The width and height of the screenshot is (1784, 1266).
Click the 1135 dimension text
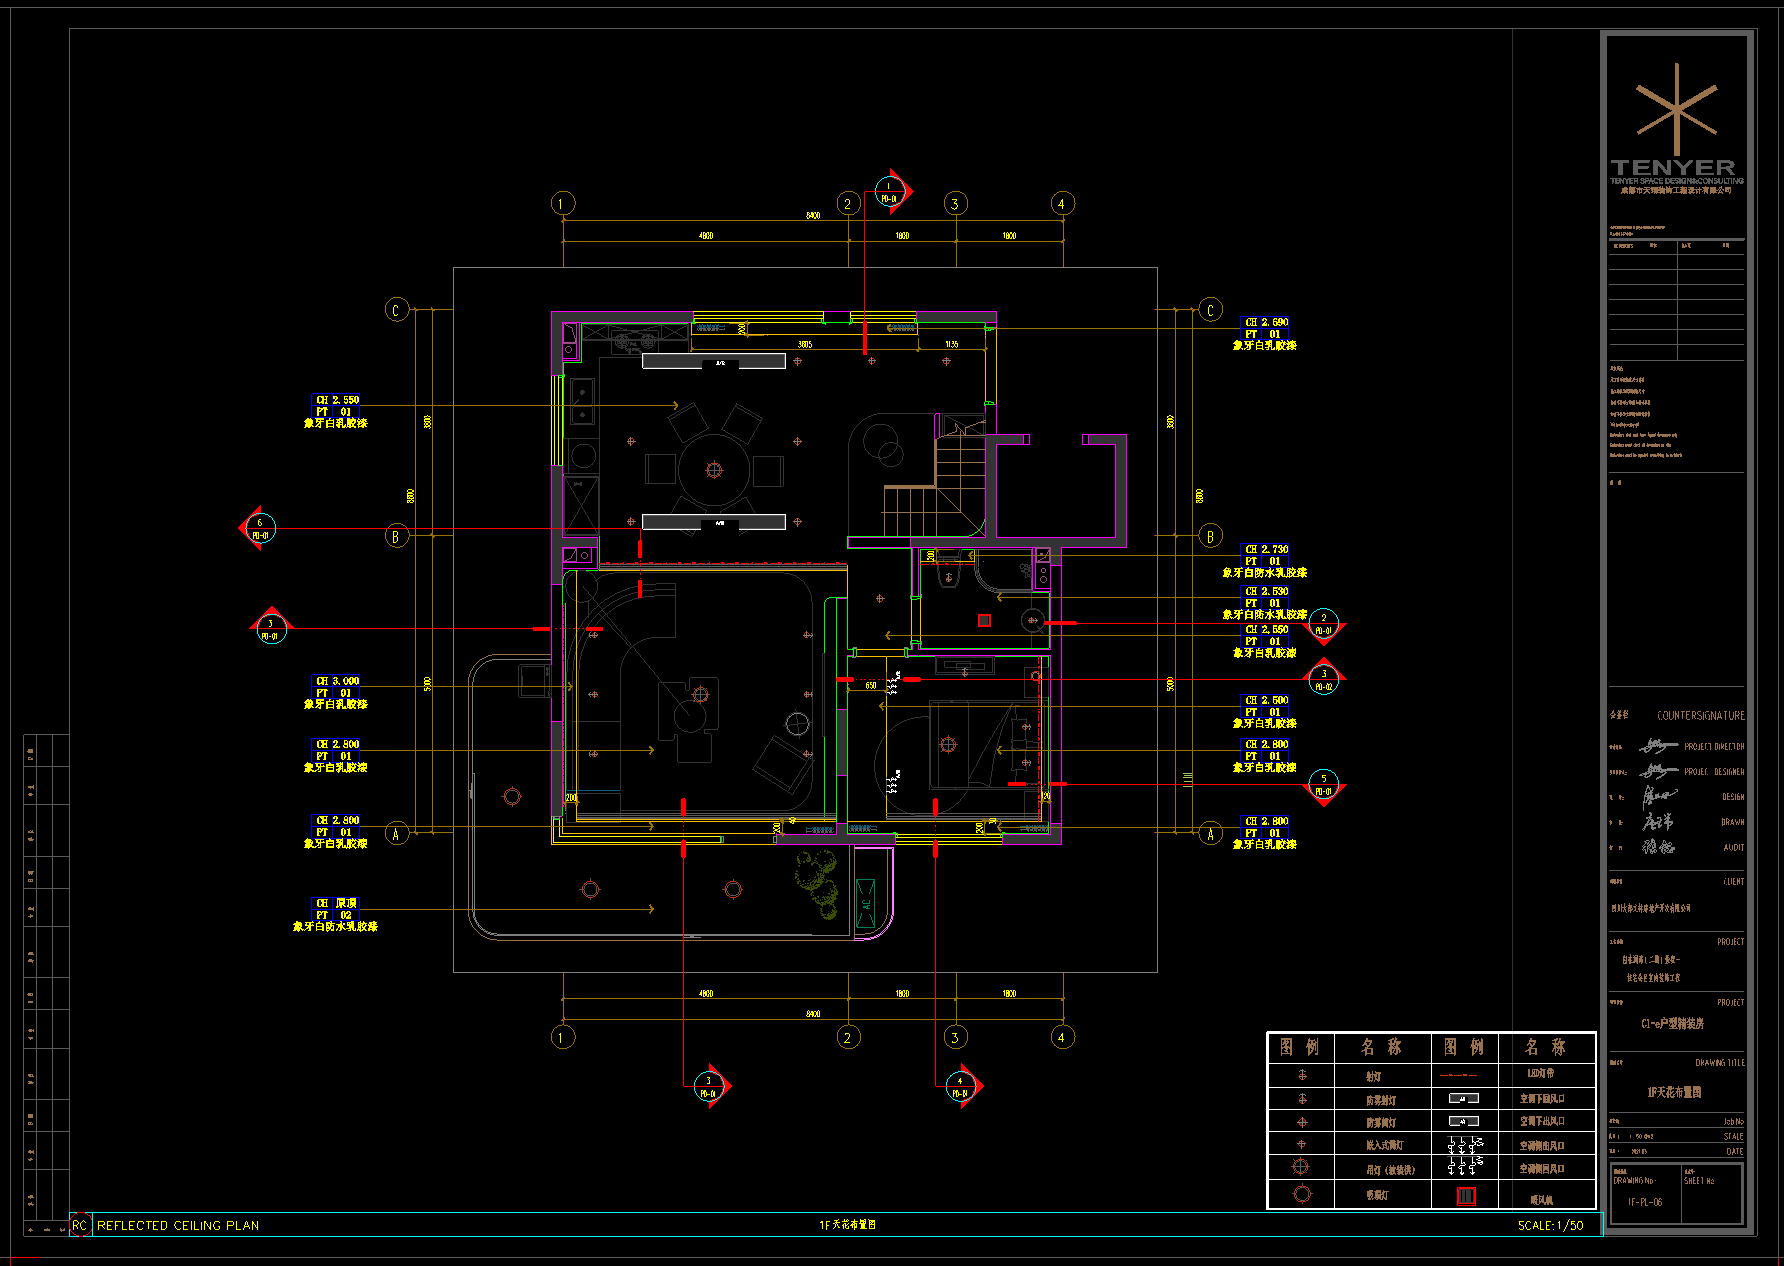point(951,344)
